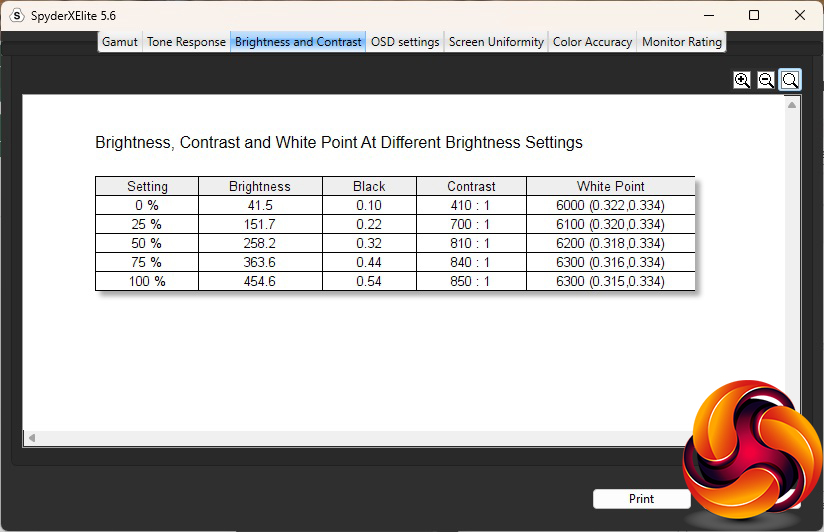Click the White Point column header

(610, 186)
